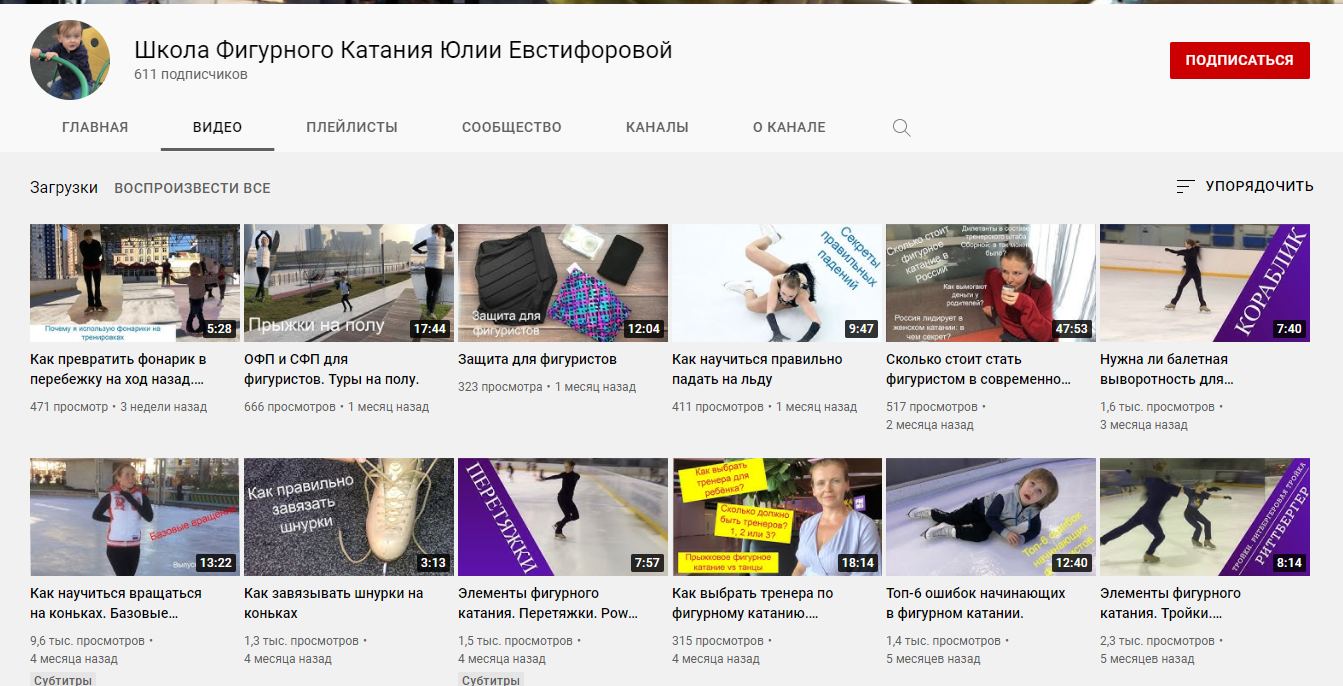Click the channel name heading
Image resolution: width=1343 pixels, height=686 pixels.
point(403,50)
